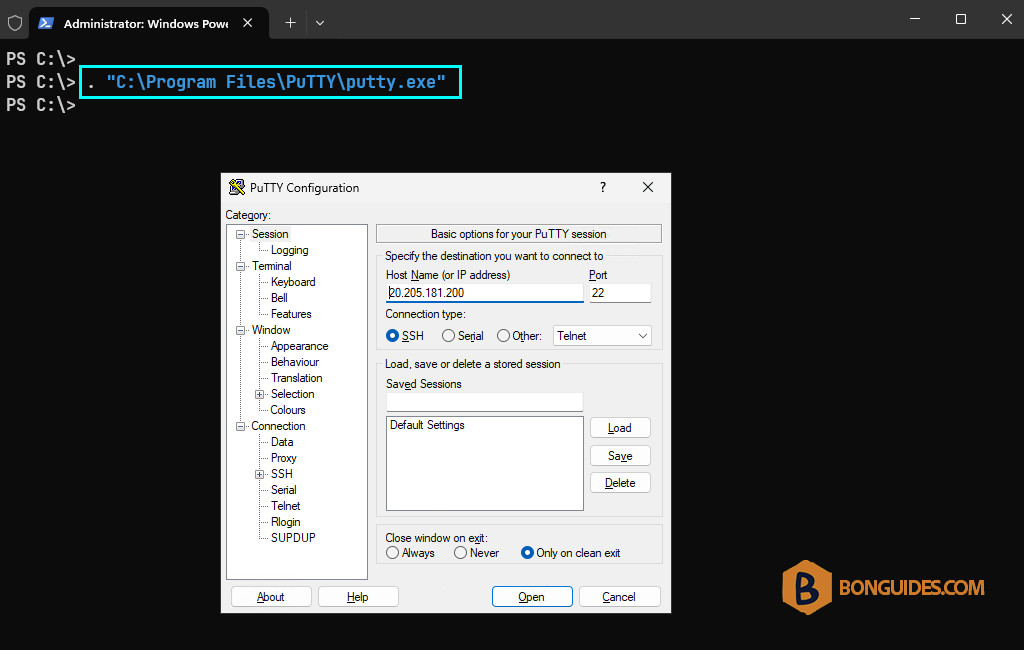This screenshot has height=650, width=1024.
Task: Select Logging in the category tree
Action: [289, 250]
